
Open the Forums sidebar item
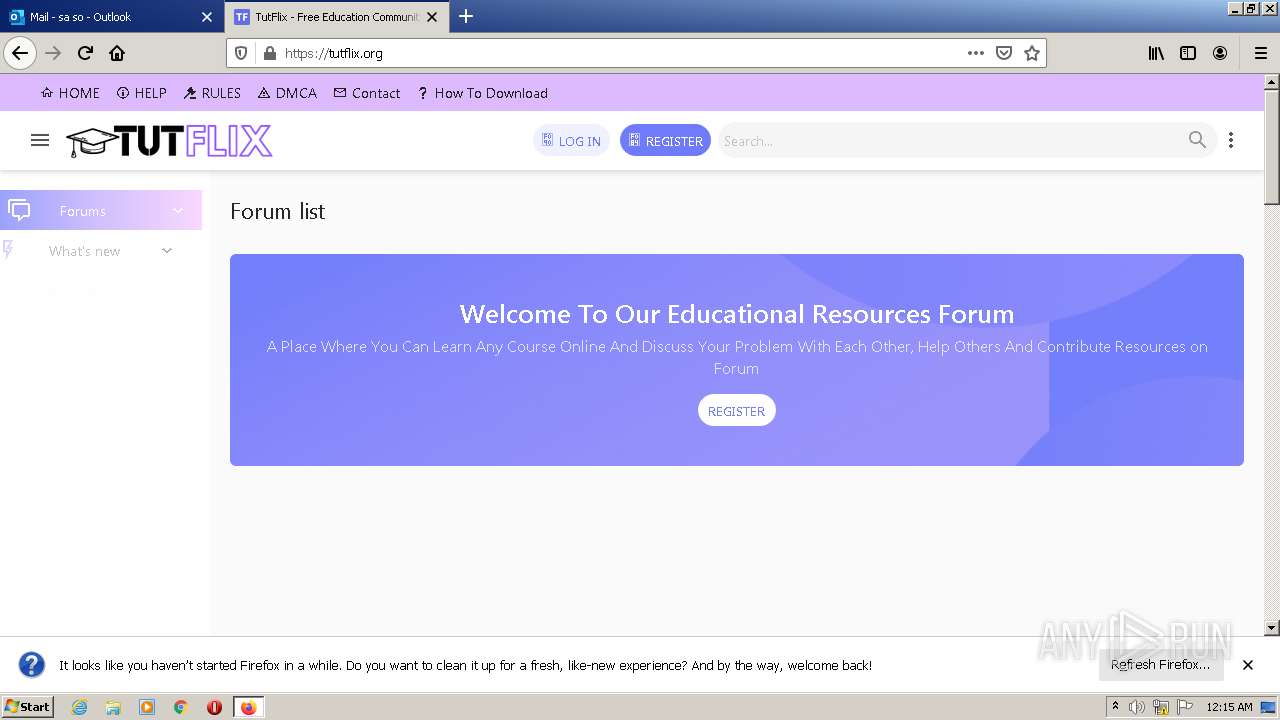pos(101,211)
